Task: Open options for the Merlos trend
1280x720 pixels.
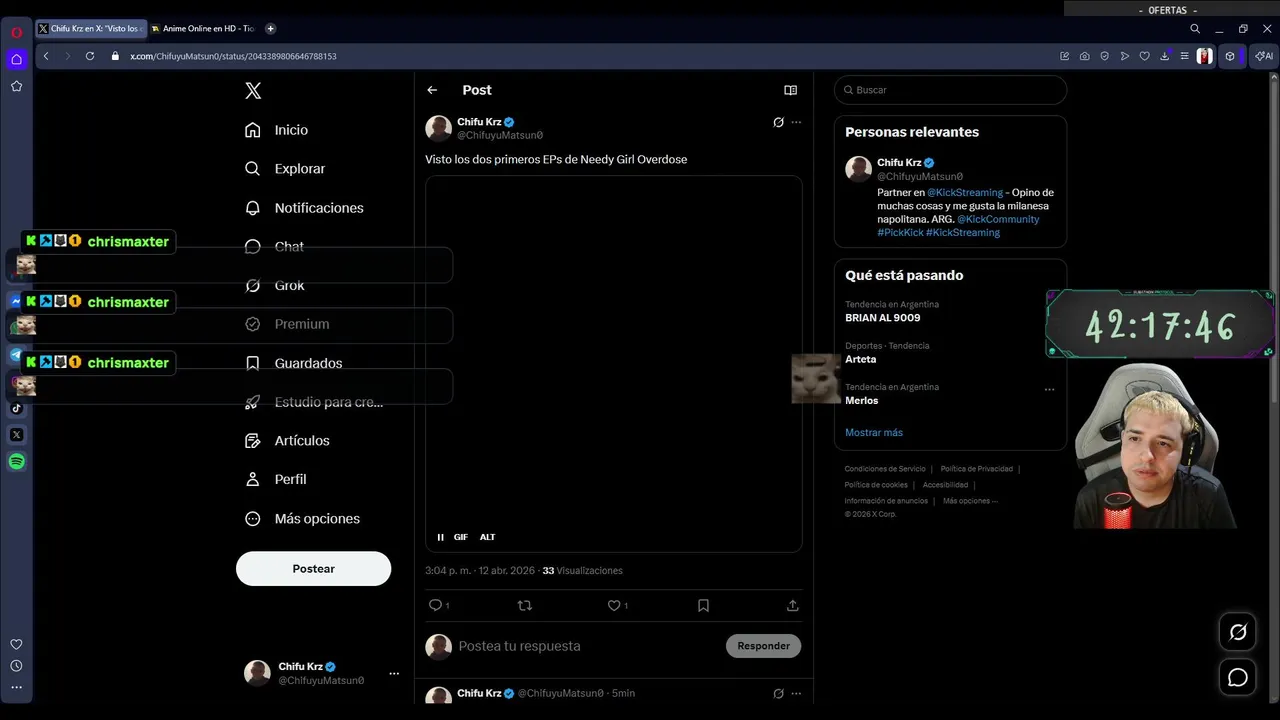Action: point(1049,390)
